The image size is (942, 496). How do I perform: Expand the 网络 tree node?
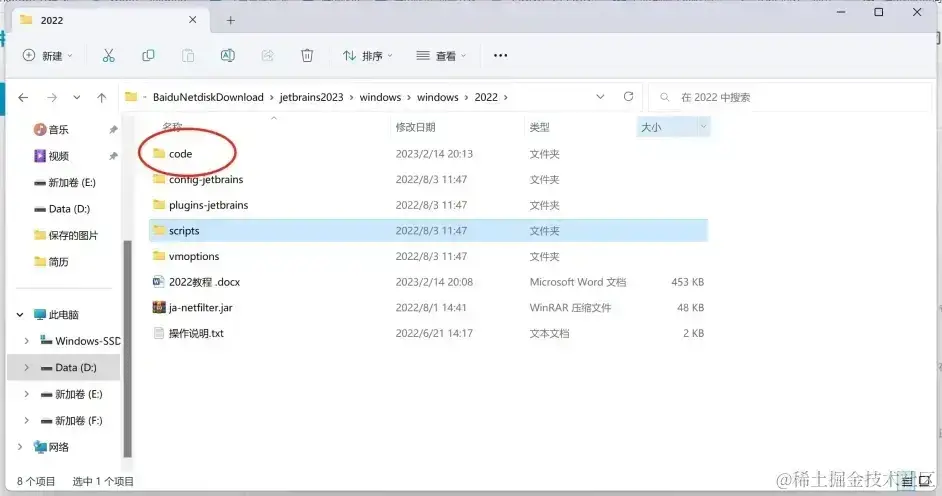[x=20, y=447]
